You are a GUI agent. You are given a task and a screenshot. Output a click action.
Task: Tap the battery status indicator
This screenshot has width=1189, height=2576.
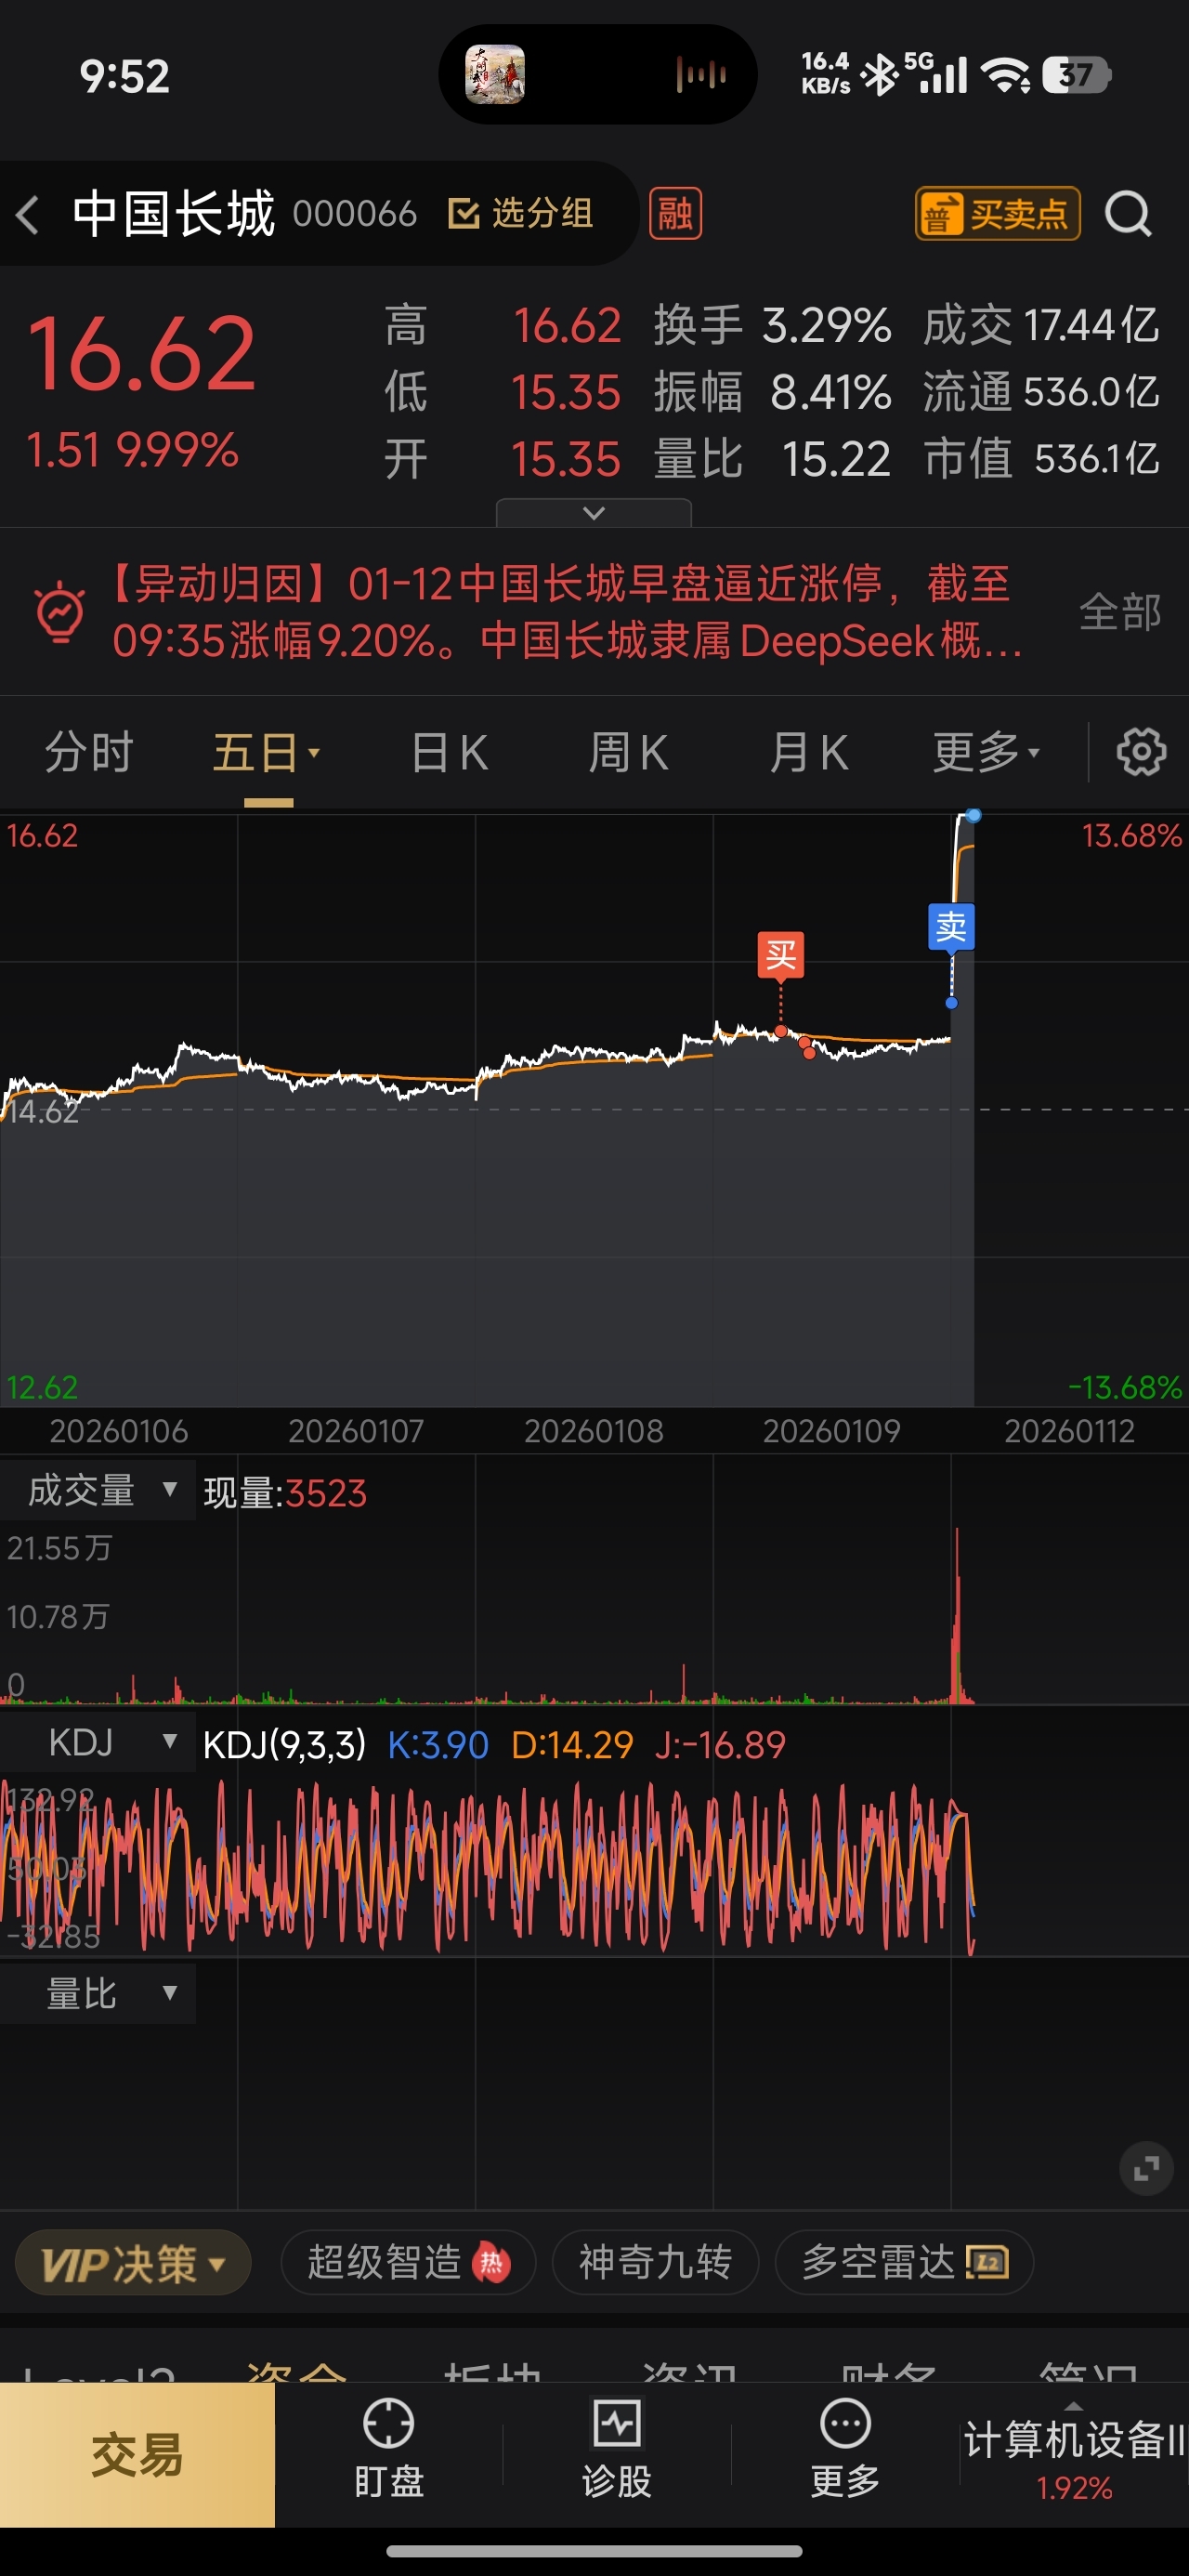tap(1076, 74)
